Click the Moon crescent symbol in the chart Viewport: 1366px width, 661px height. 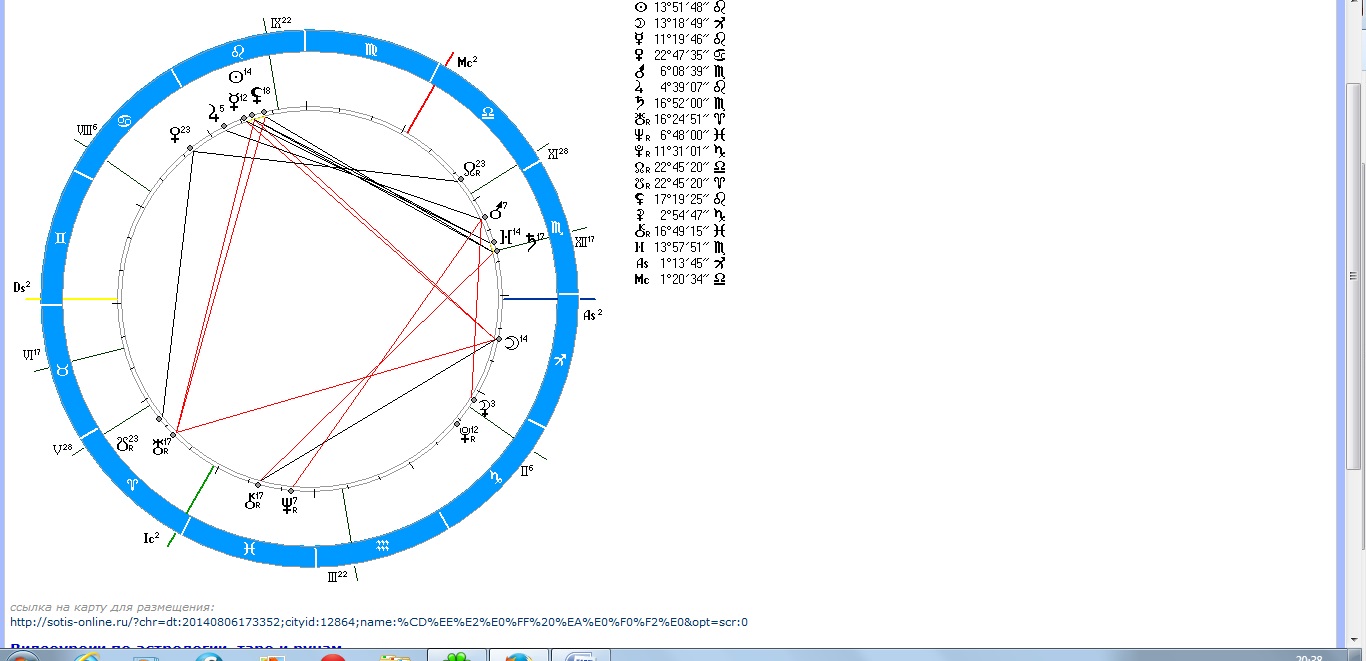pyautogui.click(x=510, y=342)
